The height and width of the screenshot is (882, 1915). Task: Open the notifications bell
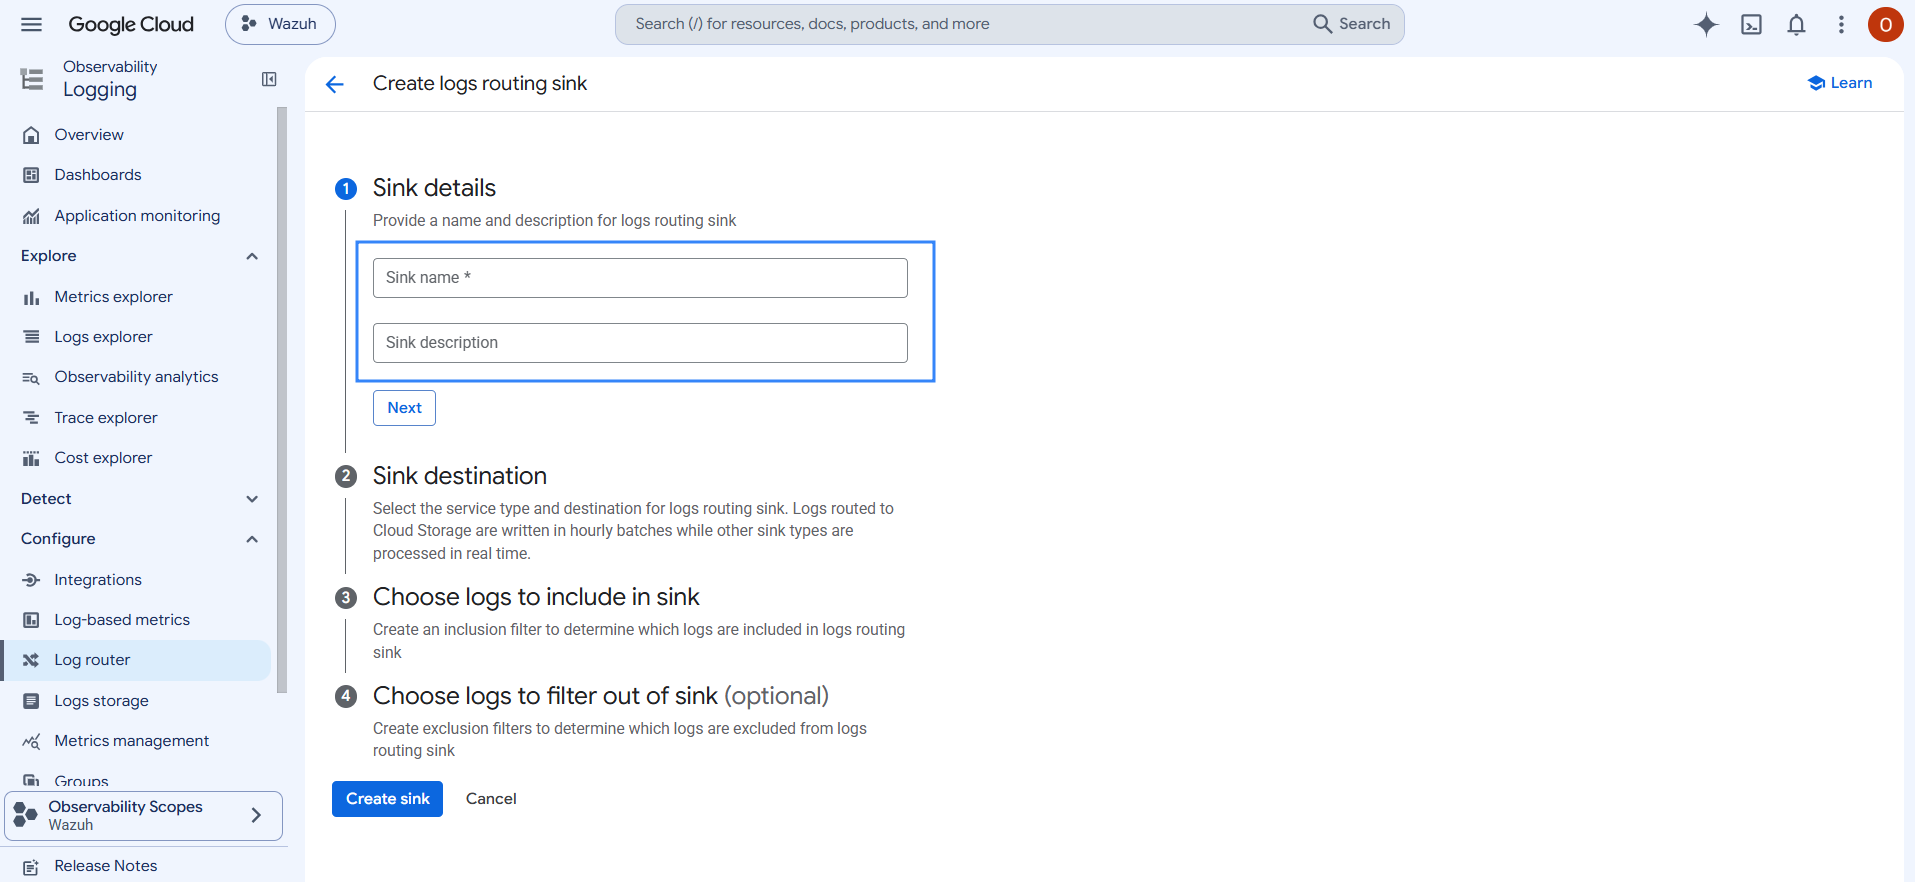click(x=1796, y=24)
